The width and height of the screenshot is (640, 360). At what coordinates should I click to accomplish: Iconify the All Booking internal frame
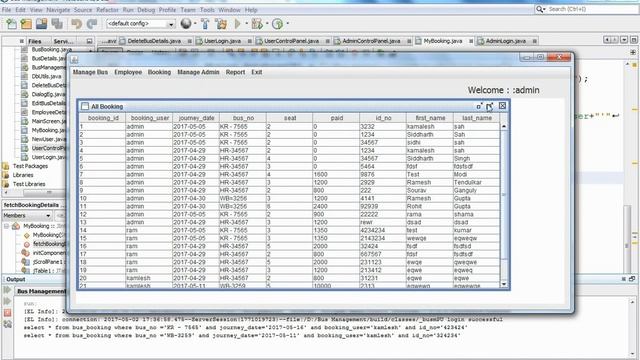tap(479, 106)
